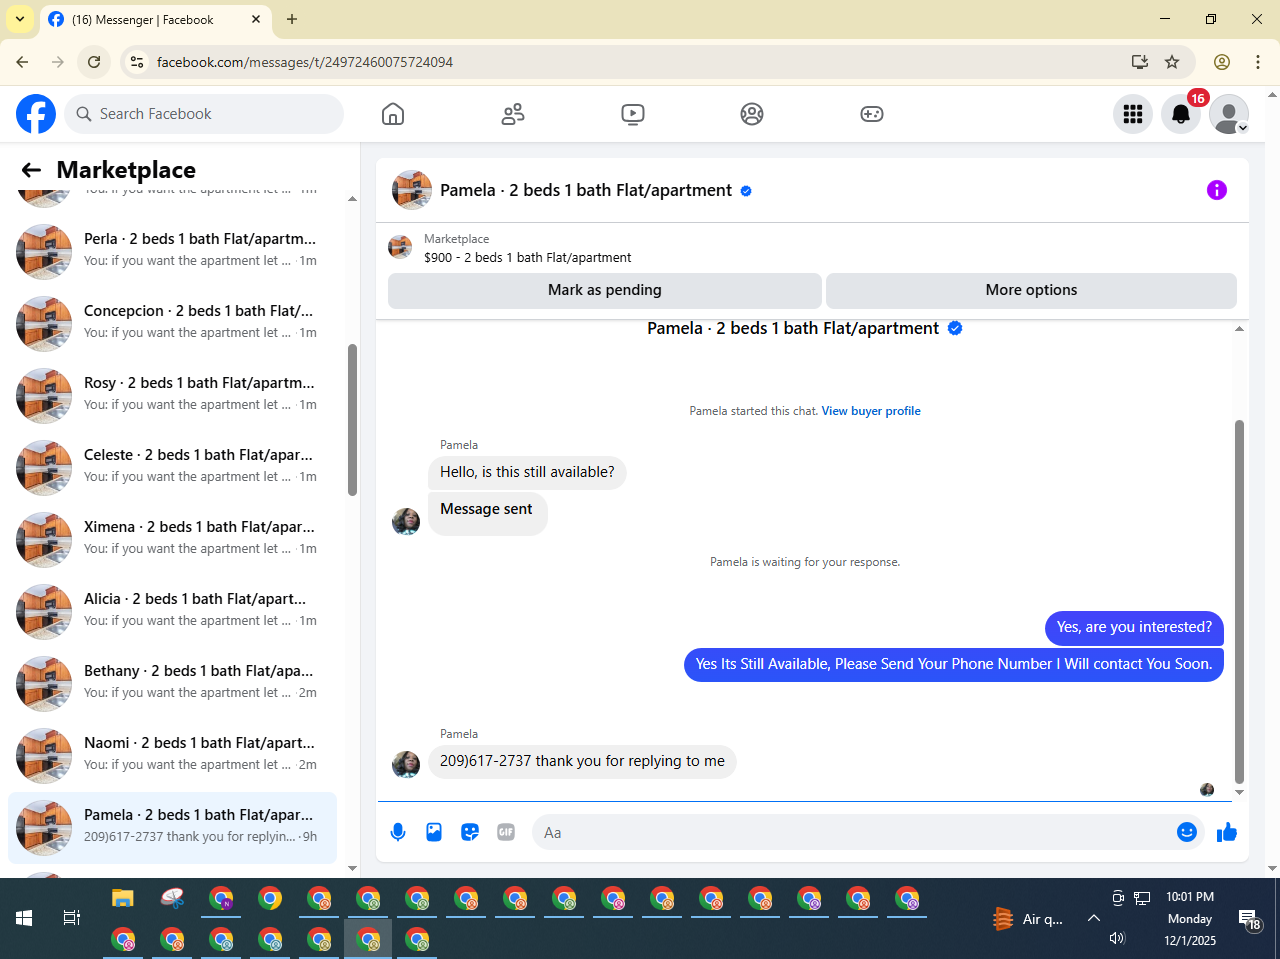This screenshot has width=1280, height=959.
Task: Open the Chrome profile icon
Action: click(x=1222, y=62)
